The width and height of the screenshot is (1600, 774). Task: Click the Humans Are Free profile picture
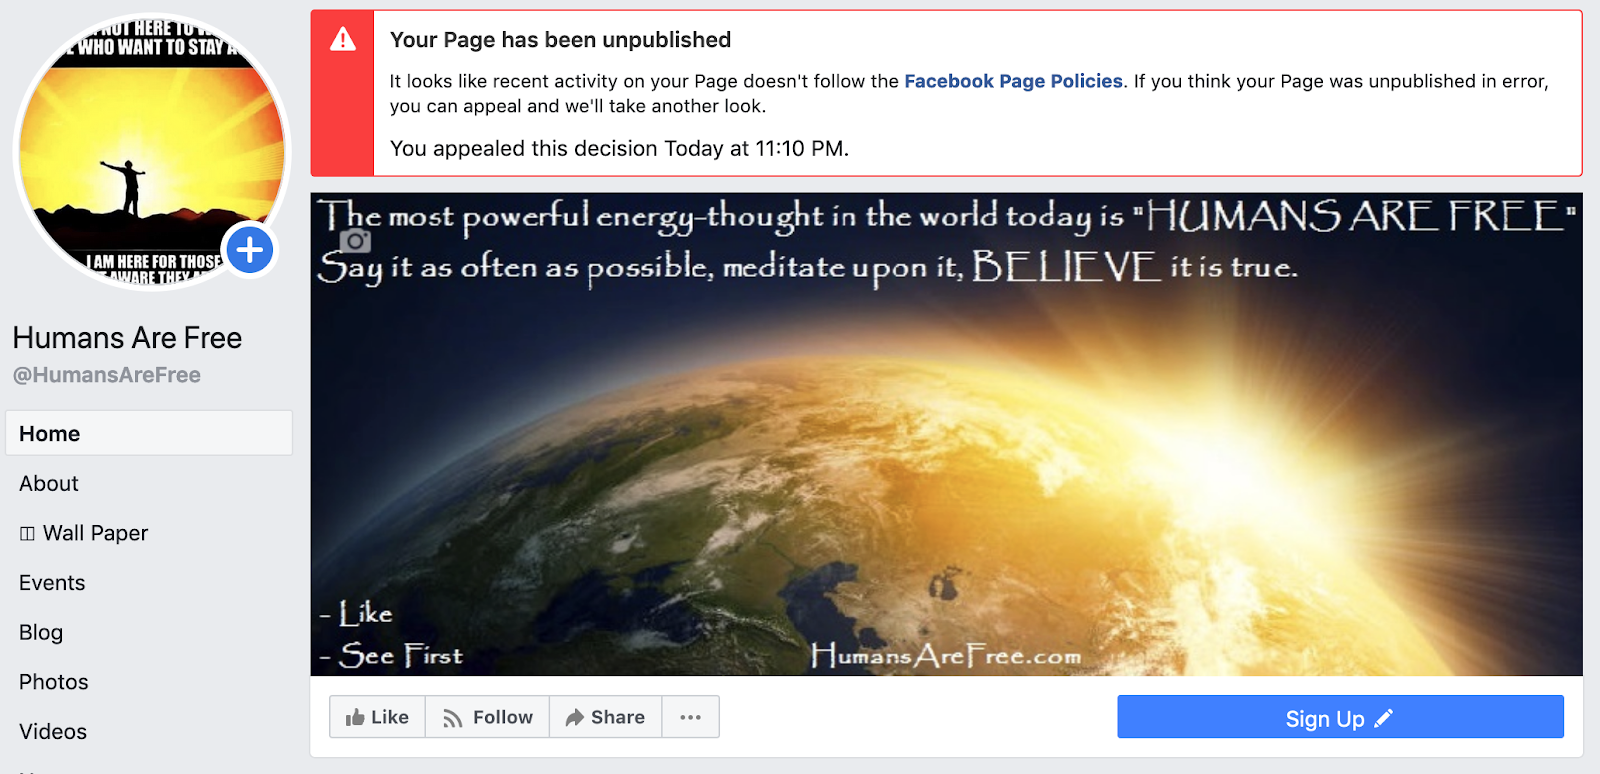point(152,152)
